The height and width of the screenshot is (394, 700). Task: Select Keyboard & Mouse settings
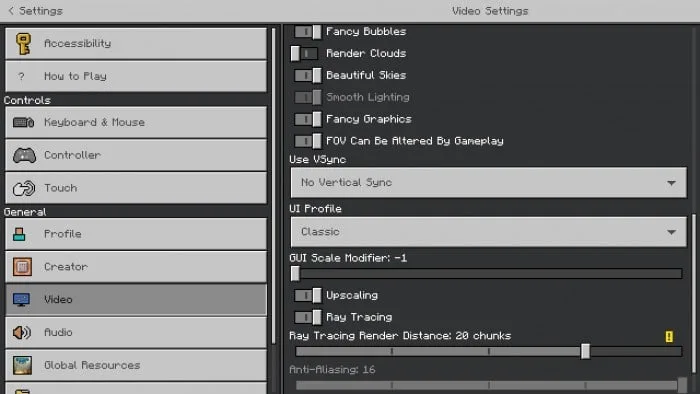point(136,122)
